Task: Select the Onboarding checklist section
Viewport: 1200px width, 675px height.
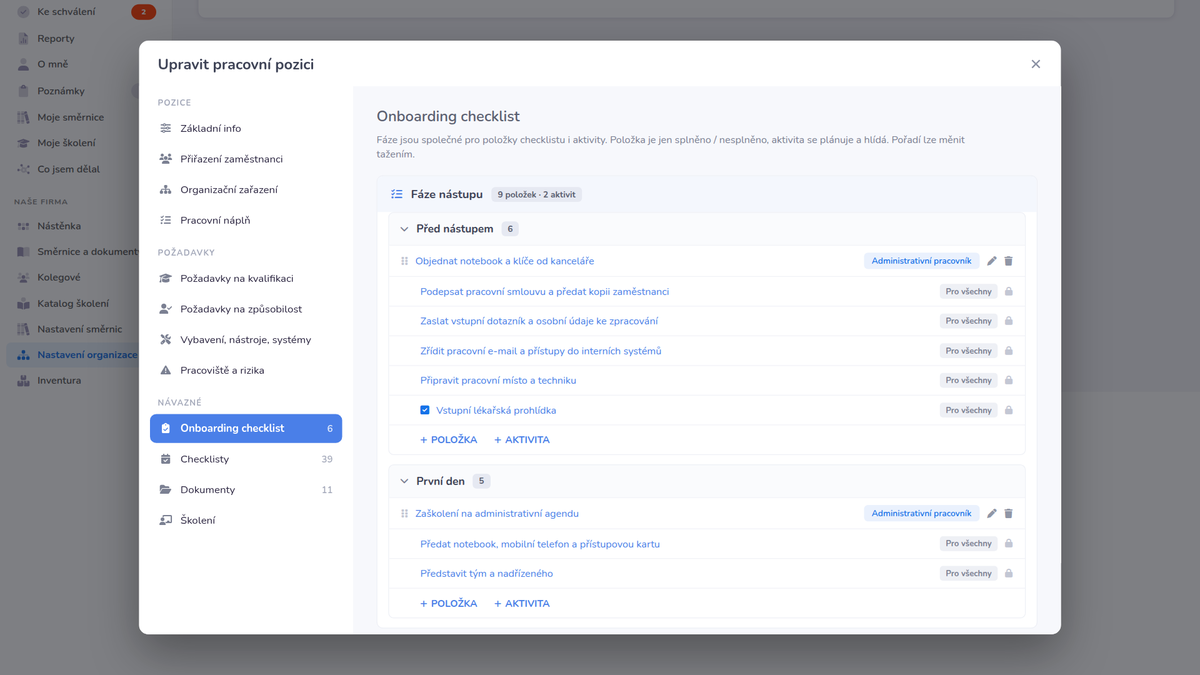Action: pos(246,428)
